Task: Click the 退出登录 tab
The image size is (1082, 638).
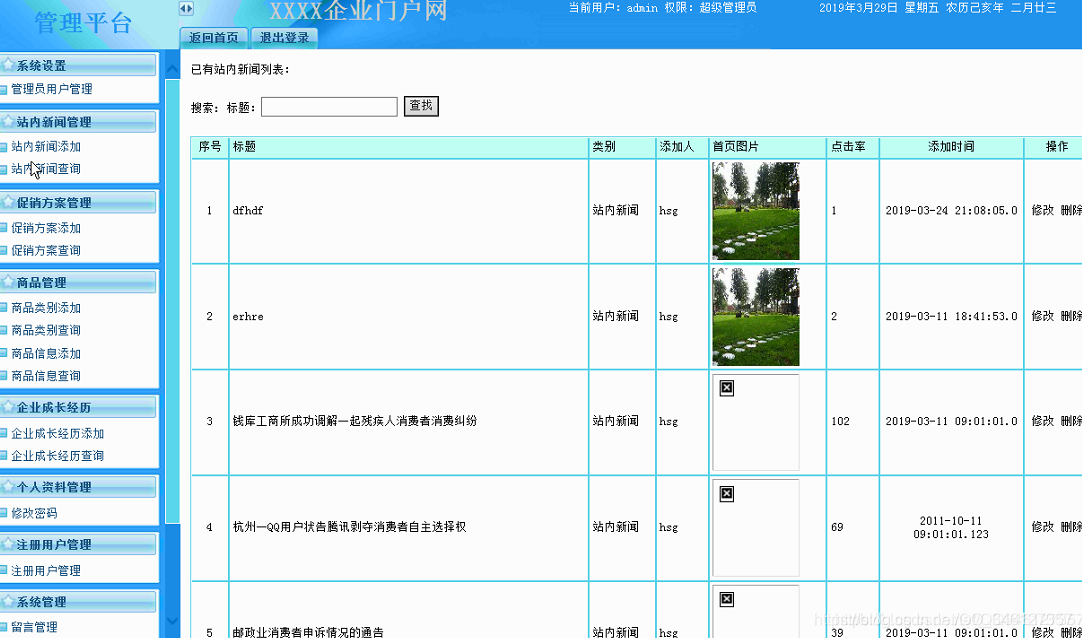Action: point(284,38)
